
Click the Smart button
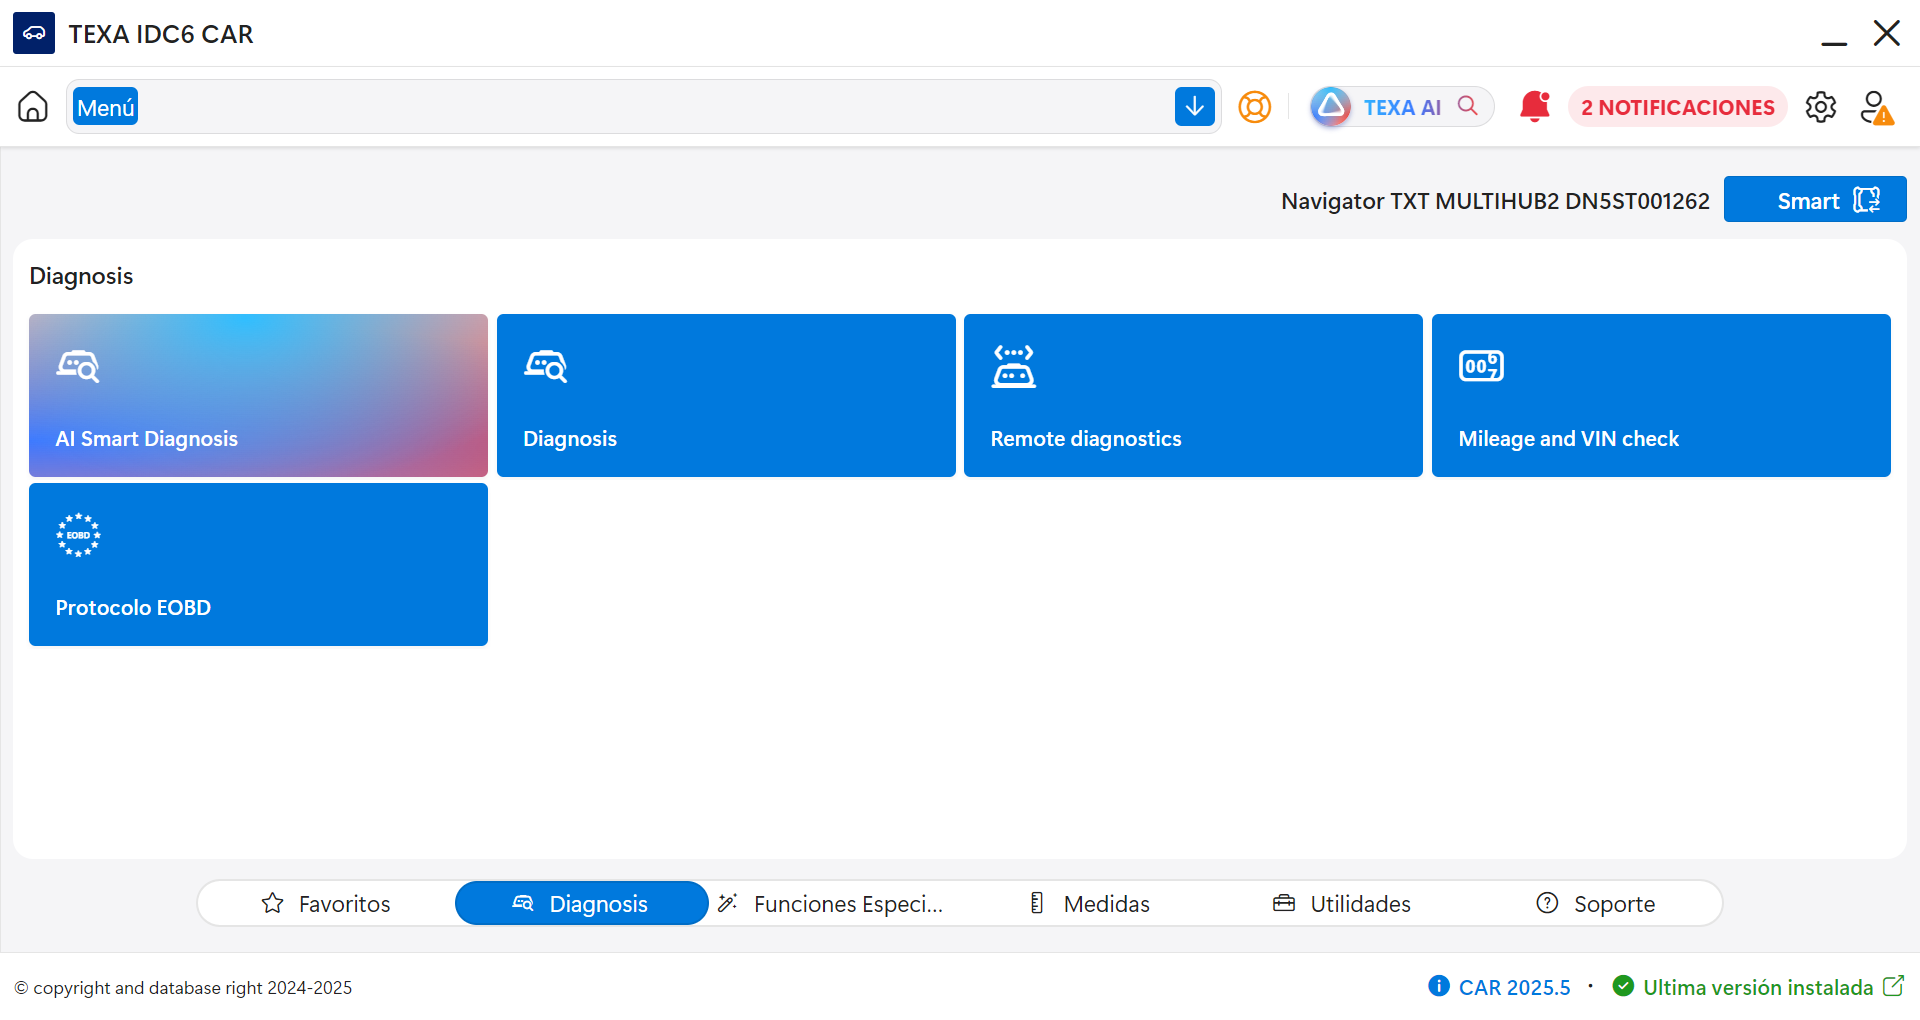1815,200
